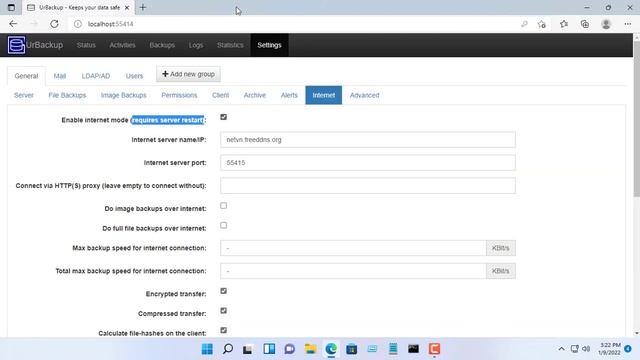Open the Archive sub-tab
The image size is (640, 360).
pos(255,95)
